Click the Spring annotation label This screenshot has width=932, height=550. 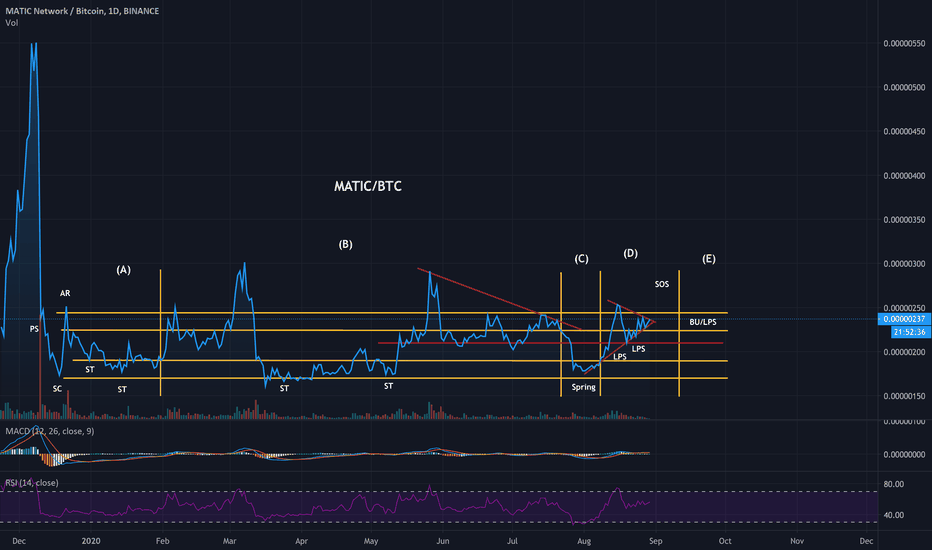click(583, 387)
